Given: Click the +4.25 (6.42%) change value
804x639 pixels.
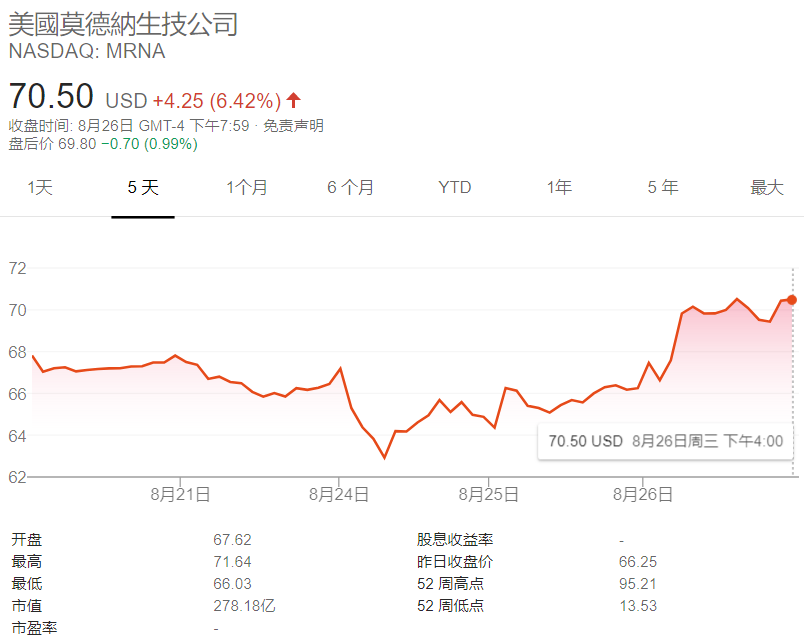Looking at the screenshot, I should [x=217, y=101].
